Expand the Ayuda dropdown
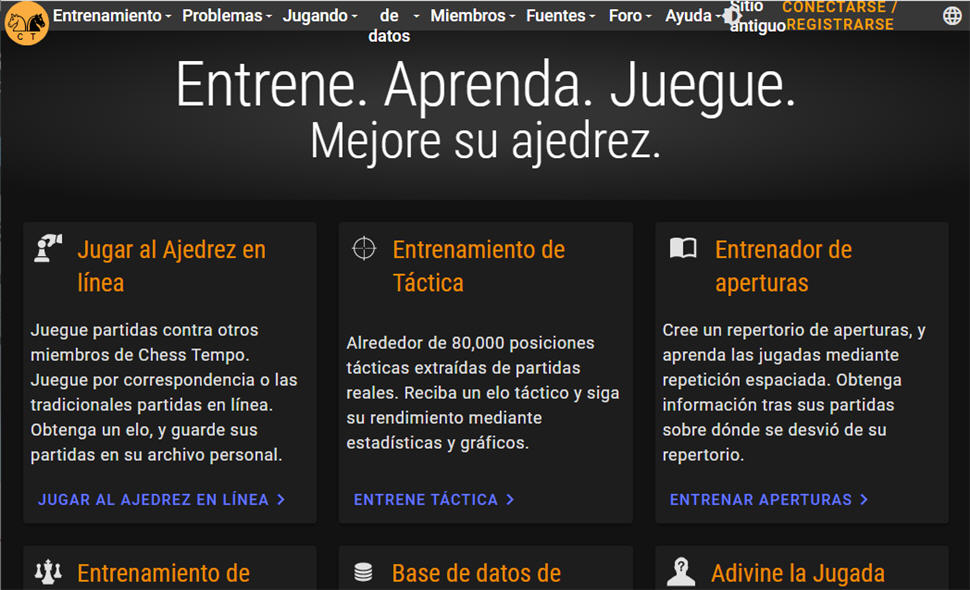Screen dimensions: 970x590 (690, 16)
